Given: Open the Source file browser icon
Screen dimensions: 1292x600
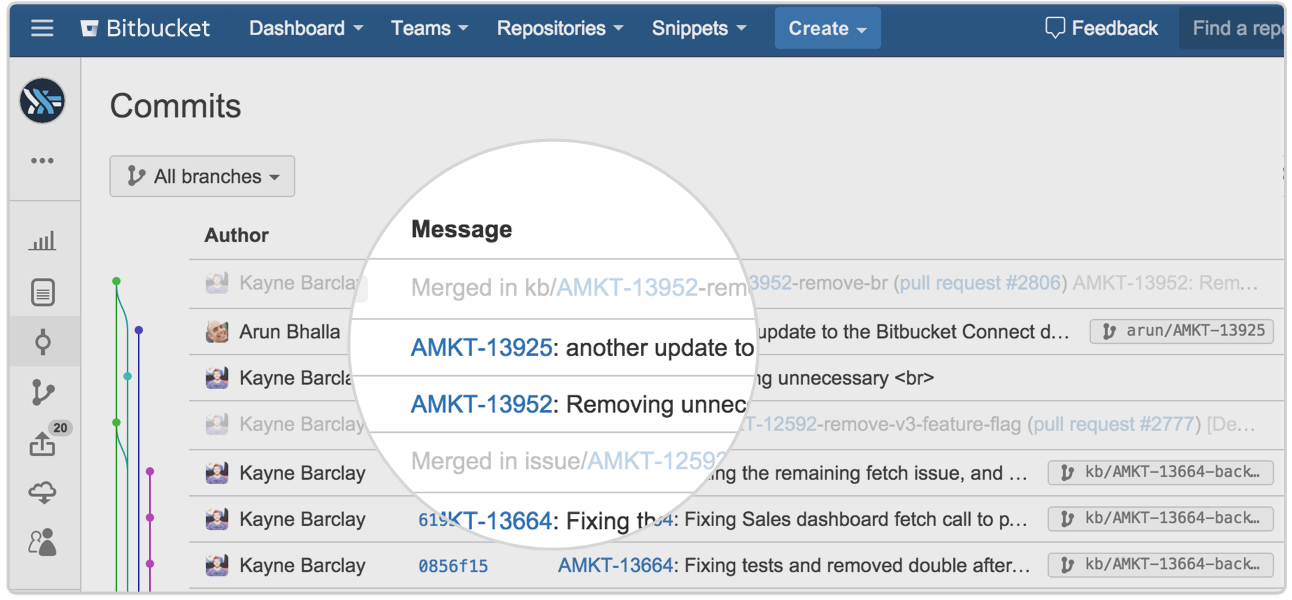Looking at the screenshot, I should pos(44,292).
